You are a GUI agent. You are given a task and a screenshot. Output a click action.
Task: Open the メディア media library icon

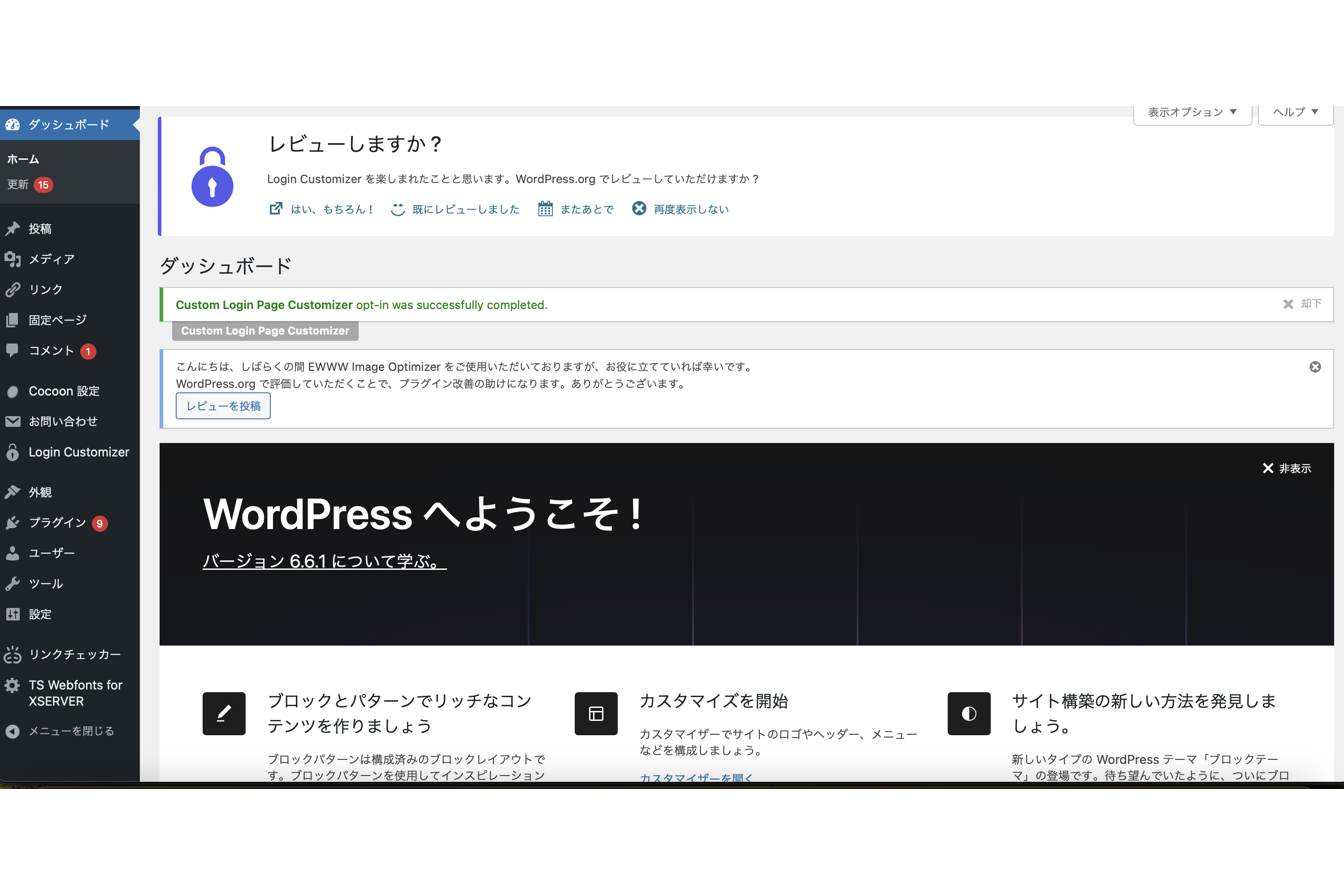[13, 259]
